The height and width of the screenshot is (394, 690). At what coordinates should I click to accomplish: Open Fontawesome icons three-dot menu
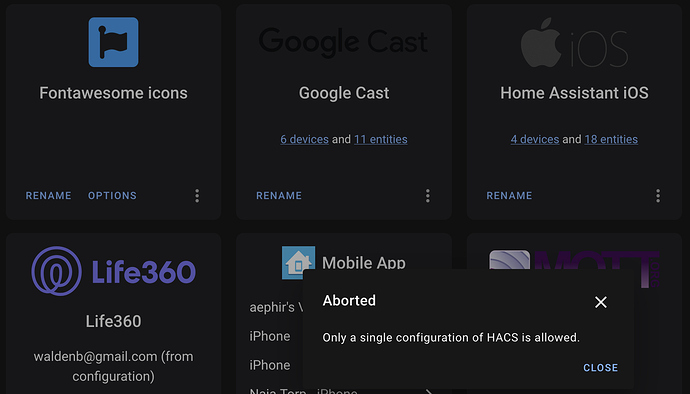(197, 196)
